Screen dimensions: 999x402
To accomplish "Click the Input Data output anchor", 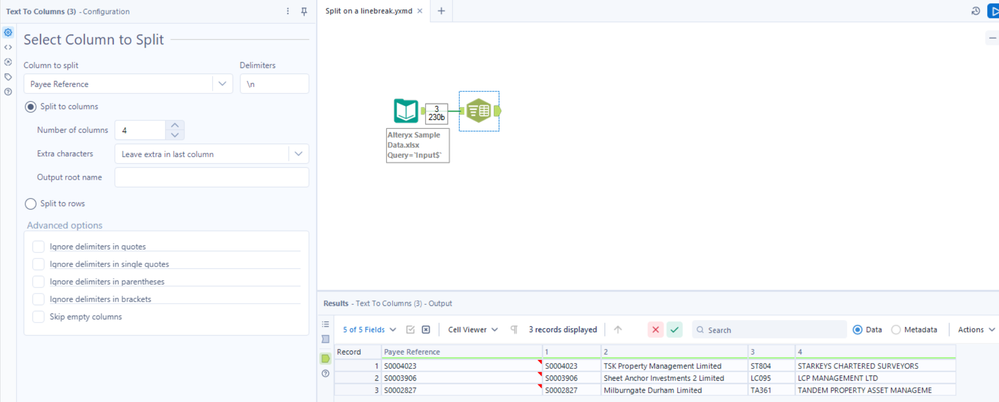I will point(422,111).
